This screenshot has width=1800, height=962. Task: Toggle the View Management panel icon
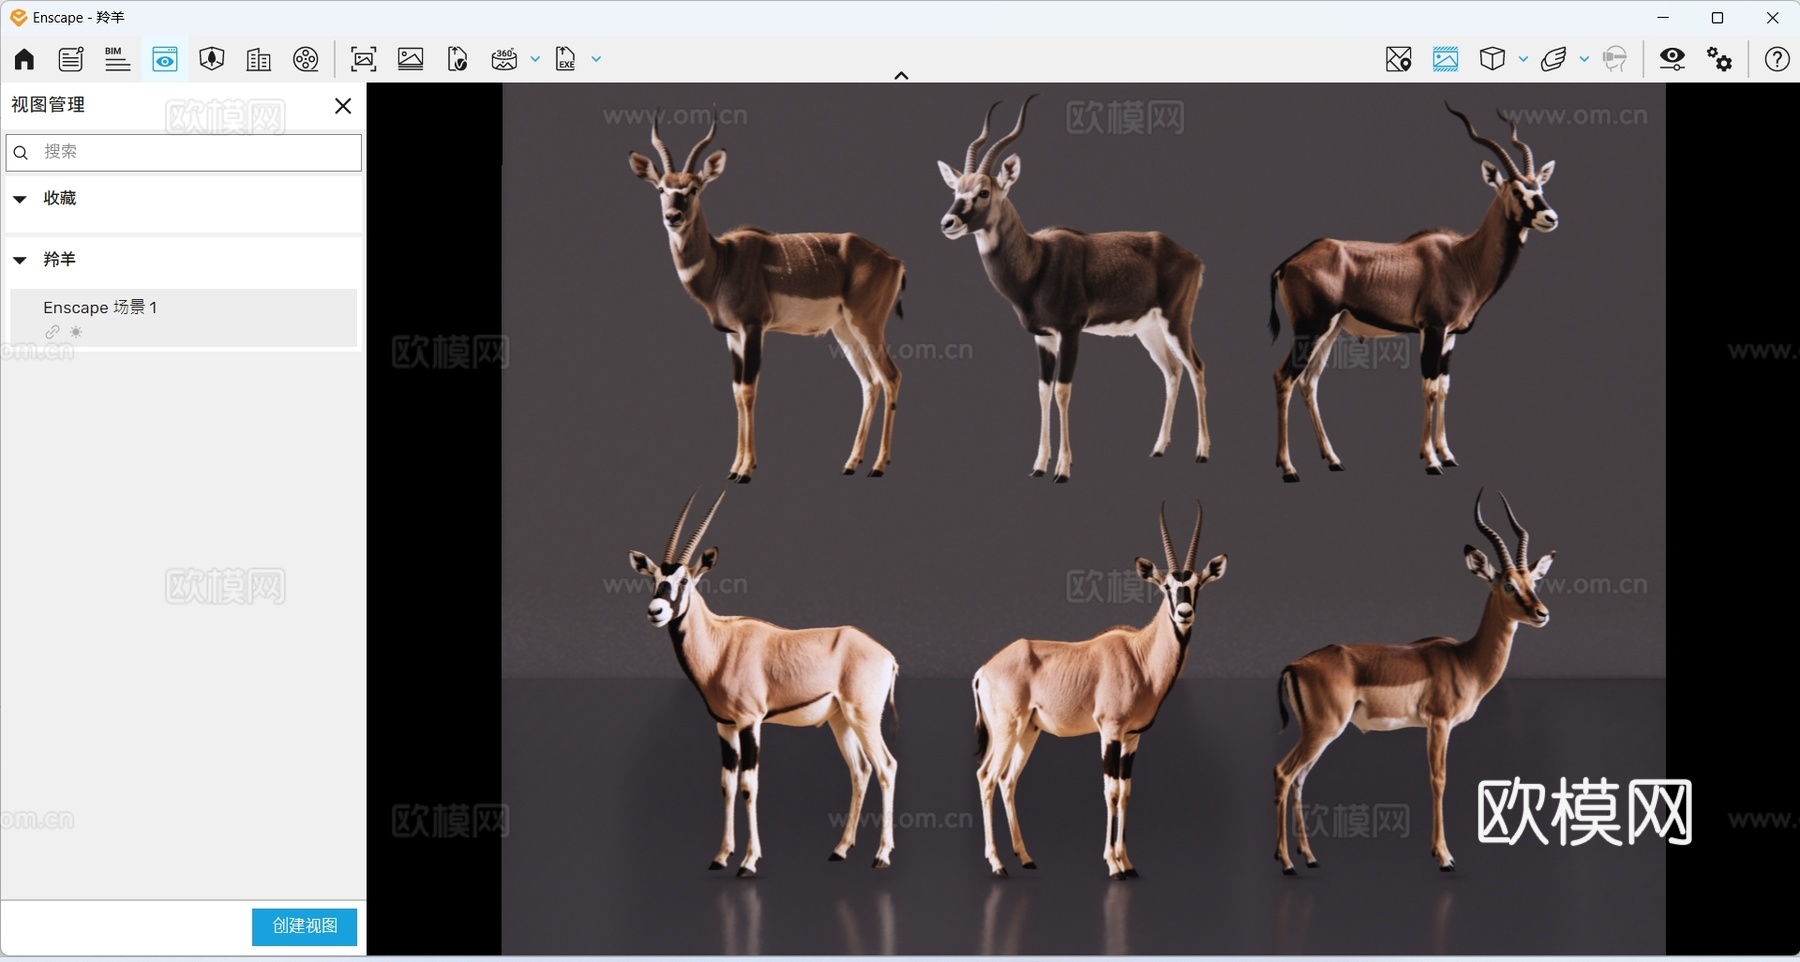click(x=165, y=59)
